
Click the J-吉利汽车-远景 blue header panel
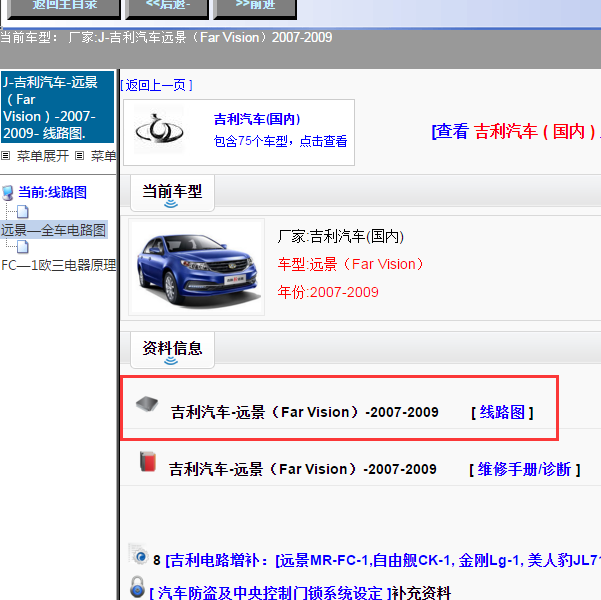click(57, 107)
